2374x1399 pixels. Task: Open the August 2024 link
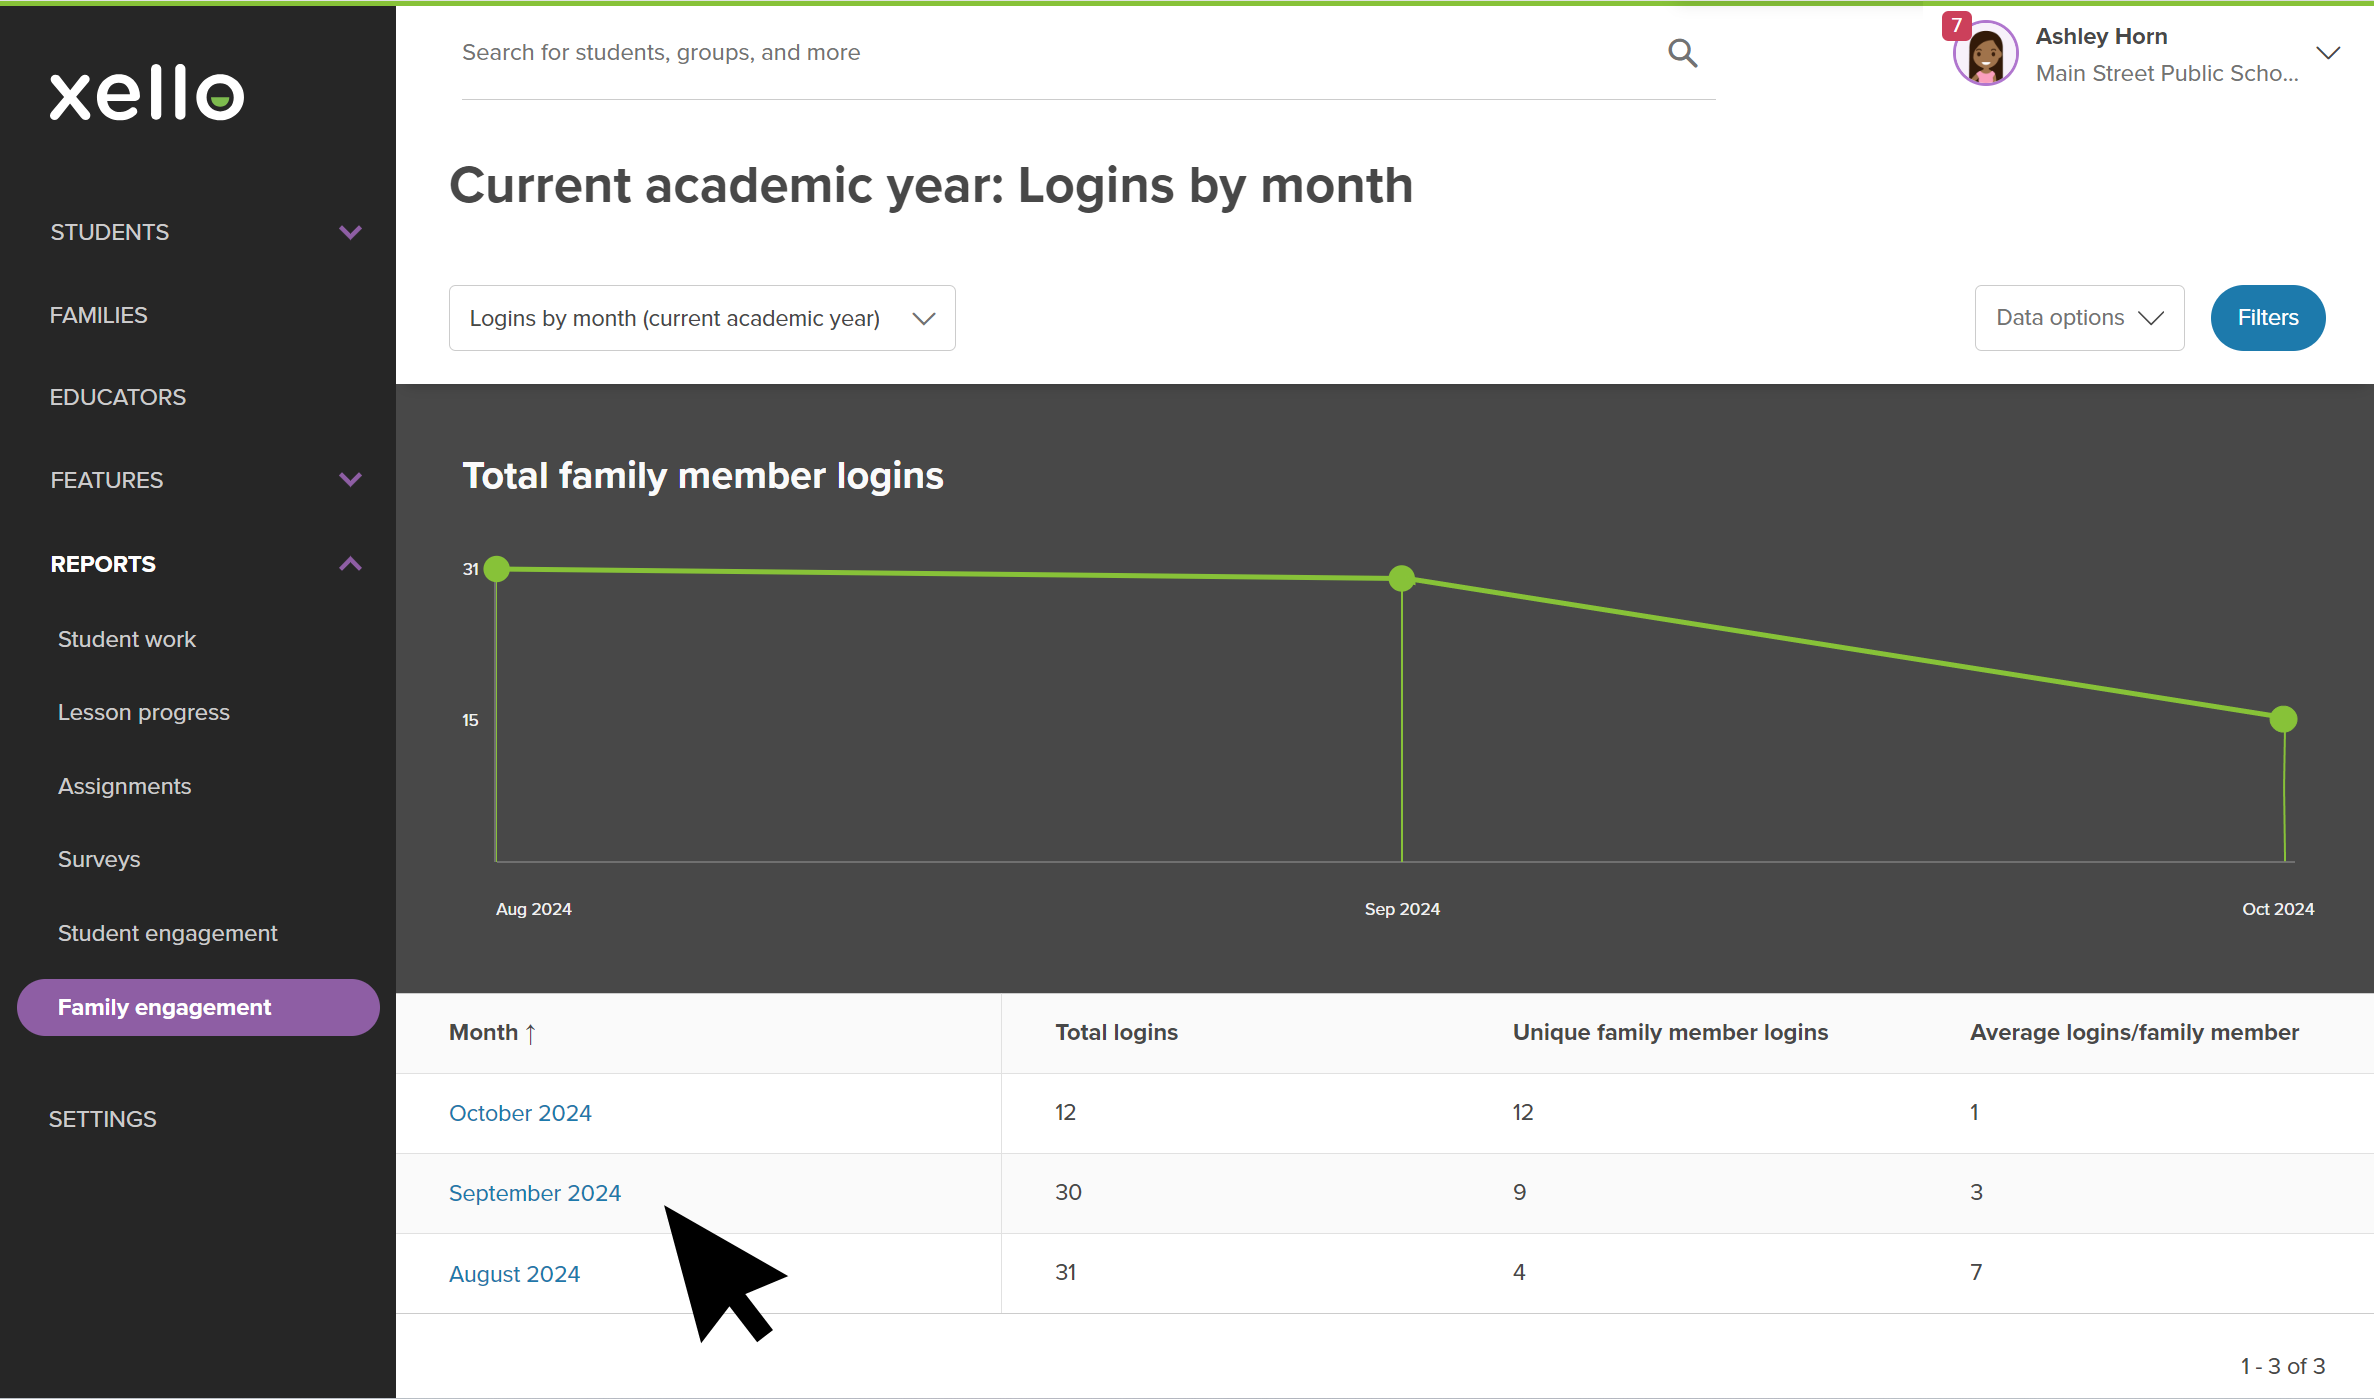(514, 1274)
